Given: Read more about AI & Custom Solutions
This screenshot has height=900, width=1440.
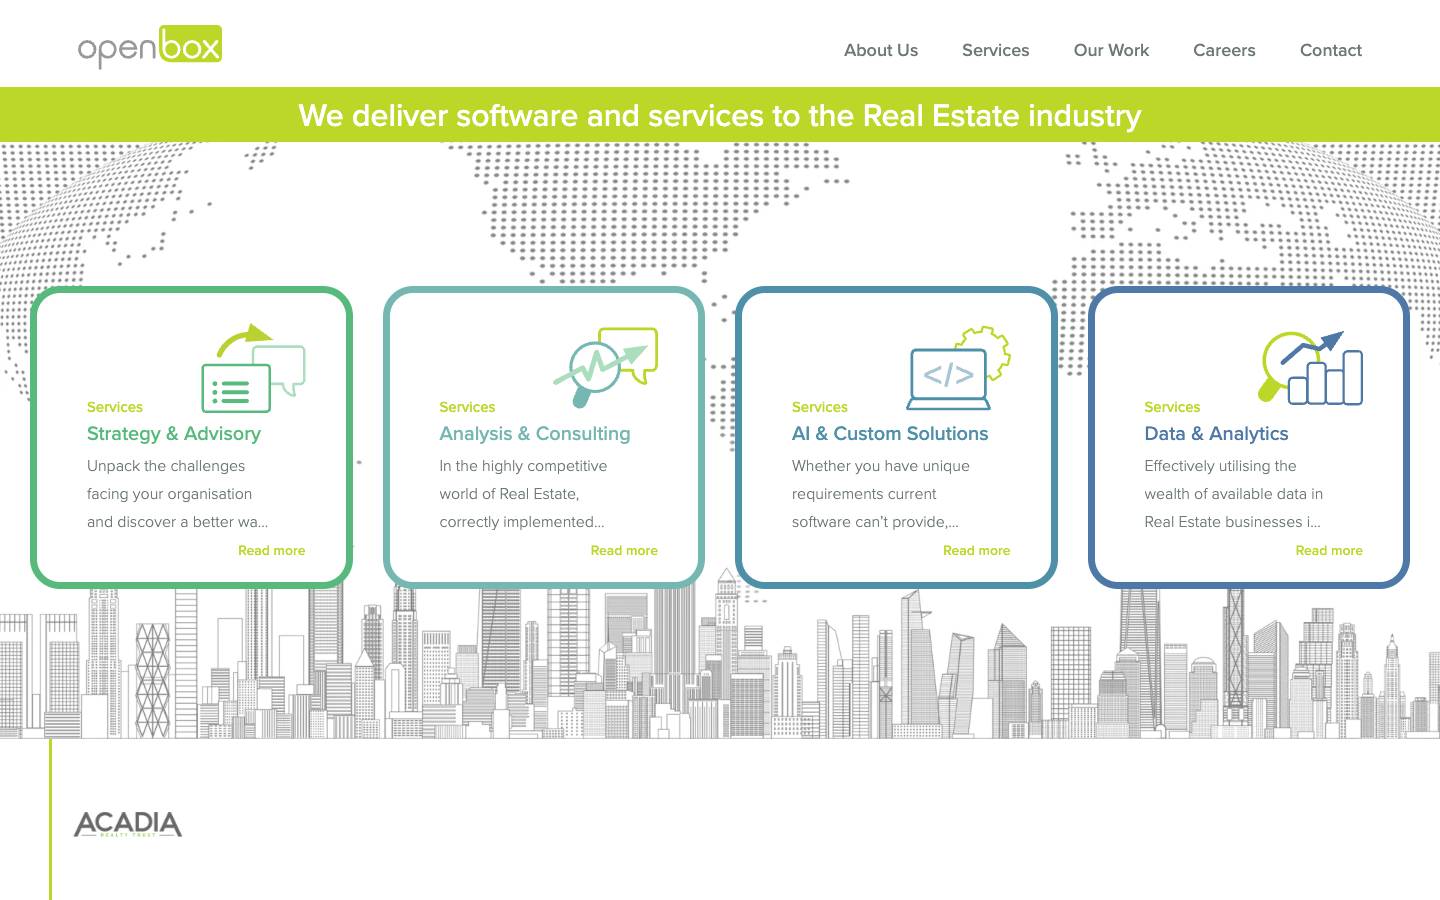Looking at the screenshot, I should pos(976,550).
